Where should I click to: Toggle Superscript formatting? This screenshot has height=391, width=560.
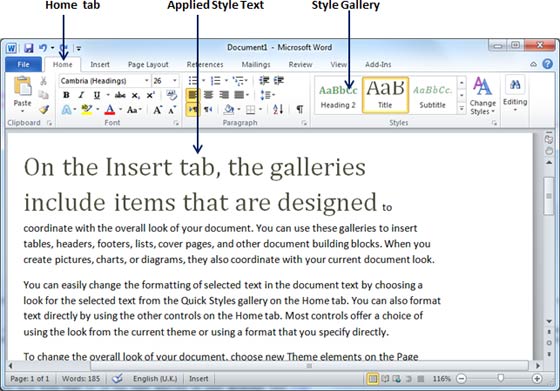(151, 95)
